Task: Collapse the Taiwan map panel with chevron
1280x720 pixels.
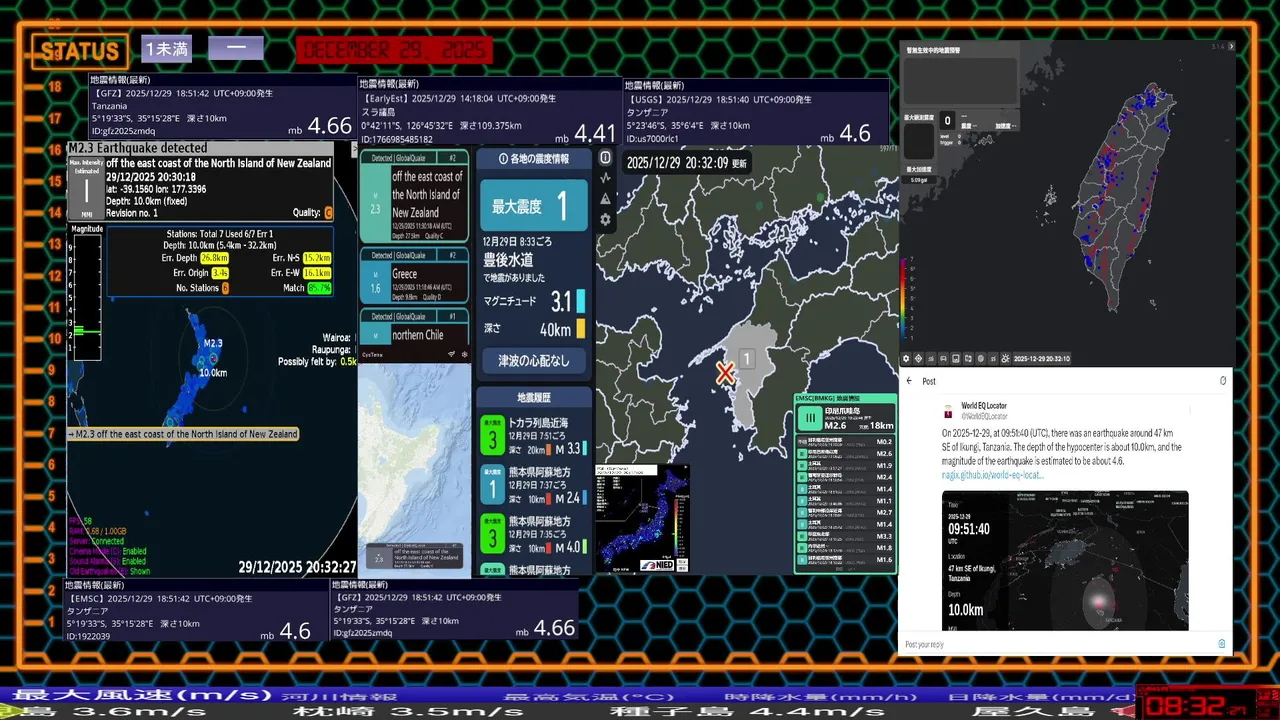Action: (x=1232, y=46)
